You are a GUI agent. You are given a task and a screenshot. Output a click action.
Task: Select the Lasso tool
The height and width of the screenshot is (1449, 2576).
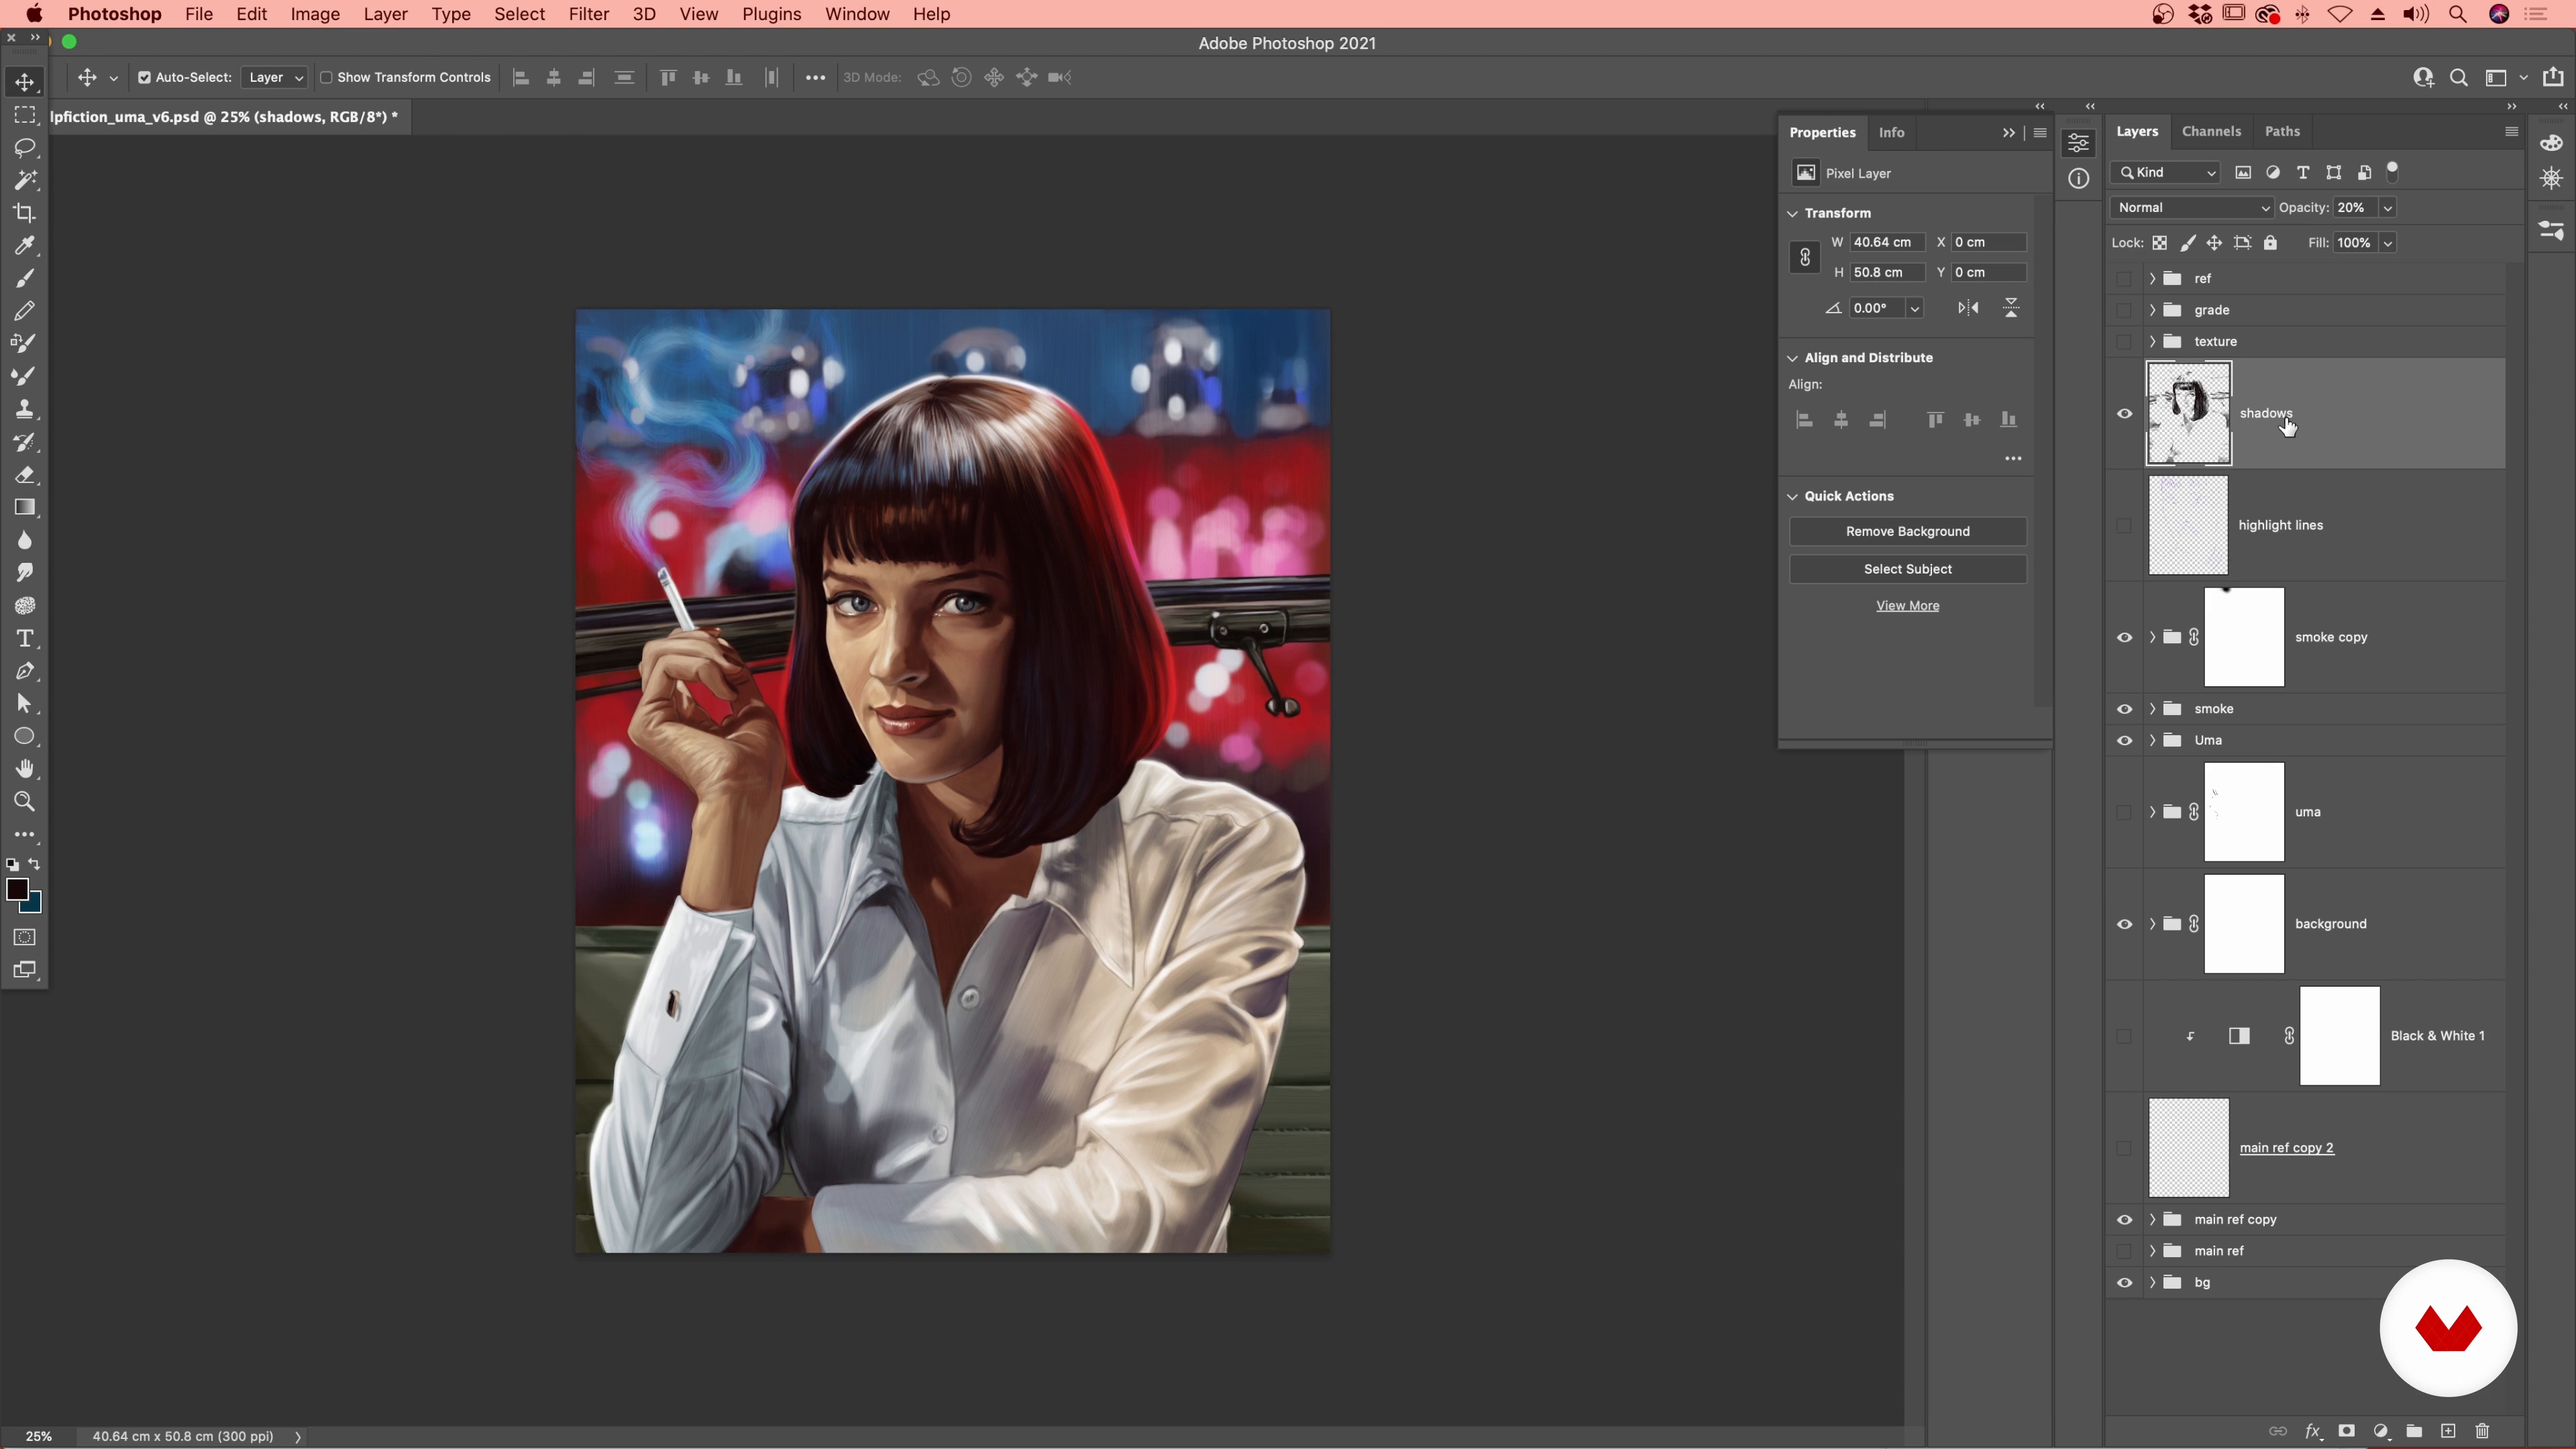pyautogui.click(x=25, y=148)
